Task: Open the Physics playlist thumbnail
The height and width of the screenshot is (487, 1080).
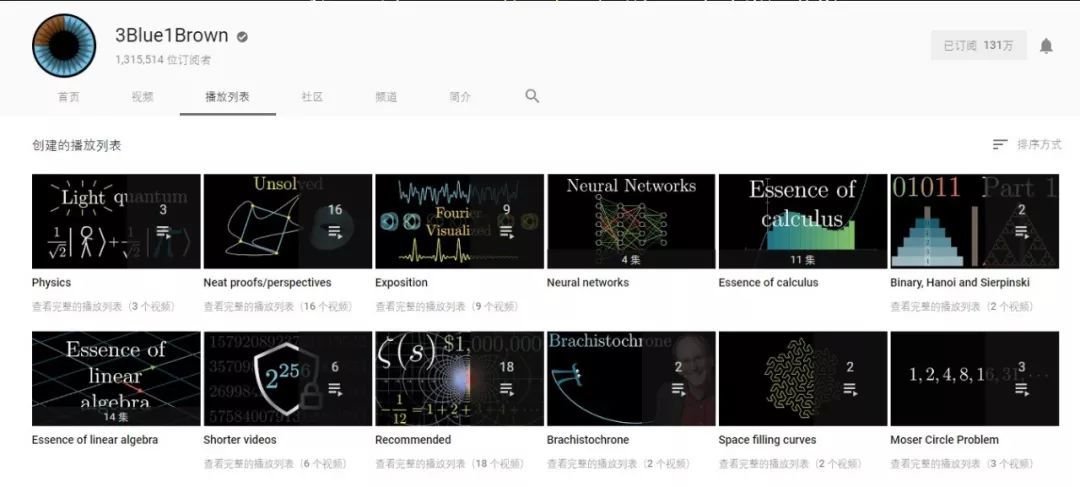Action: tap(116, 221)
